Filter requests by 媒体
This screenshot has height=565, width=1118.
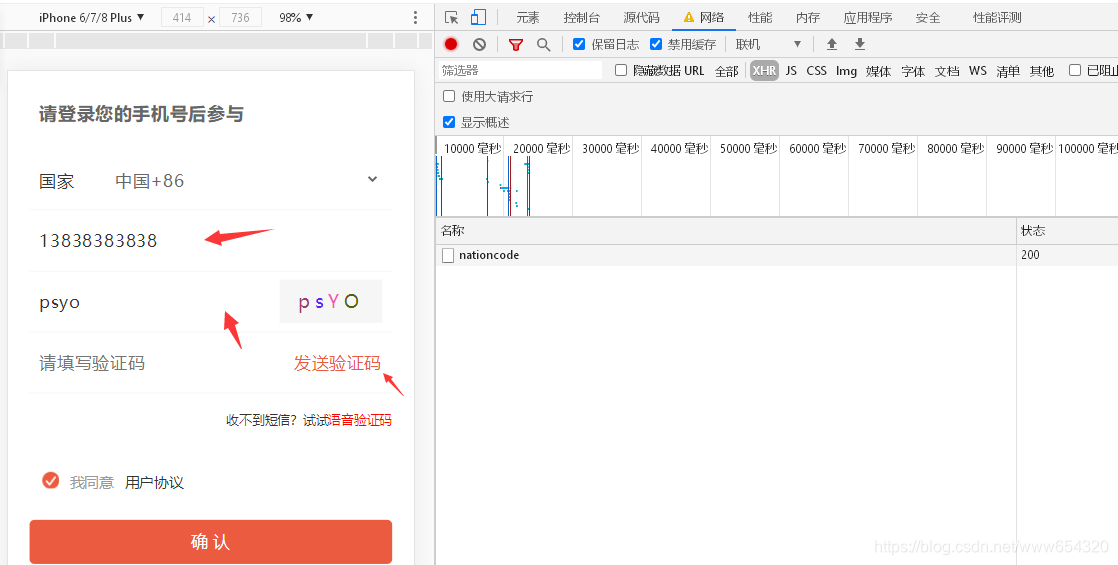tap(878, 71)
